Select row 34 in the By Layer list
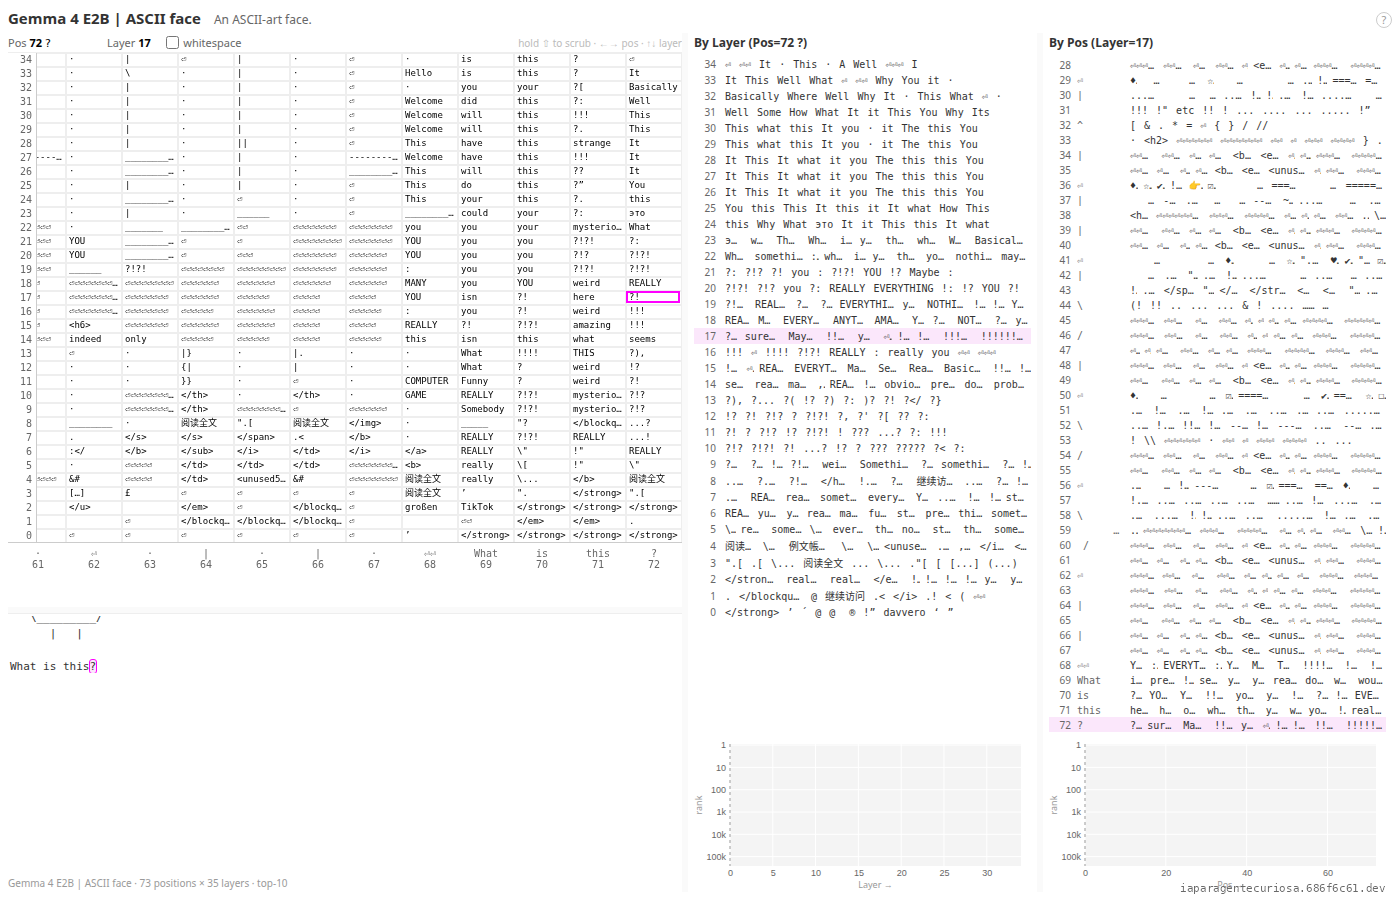1400x900 pixels. point(862,64)
